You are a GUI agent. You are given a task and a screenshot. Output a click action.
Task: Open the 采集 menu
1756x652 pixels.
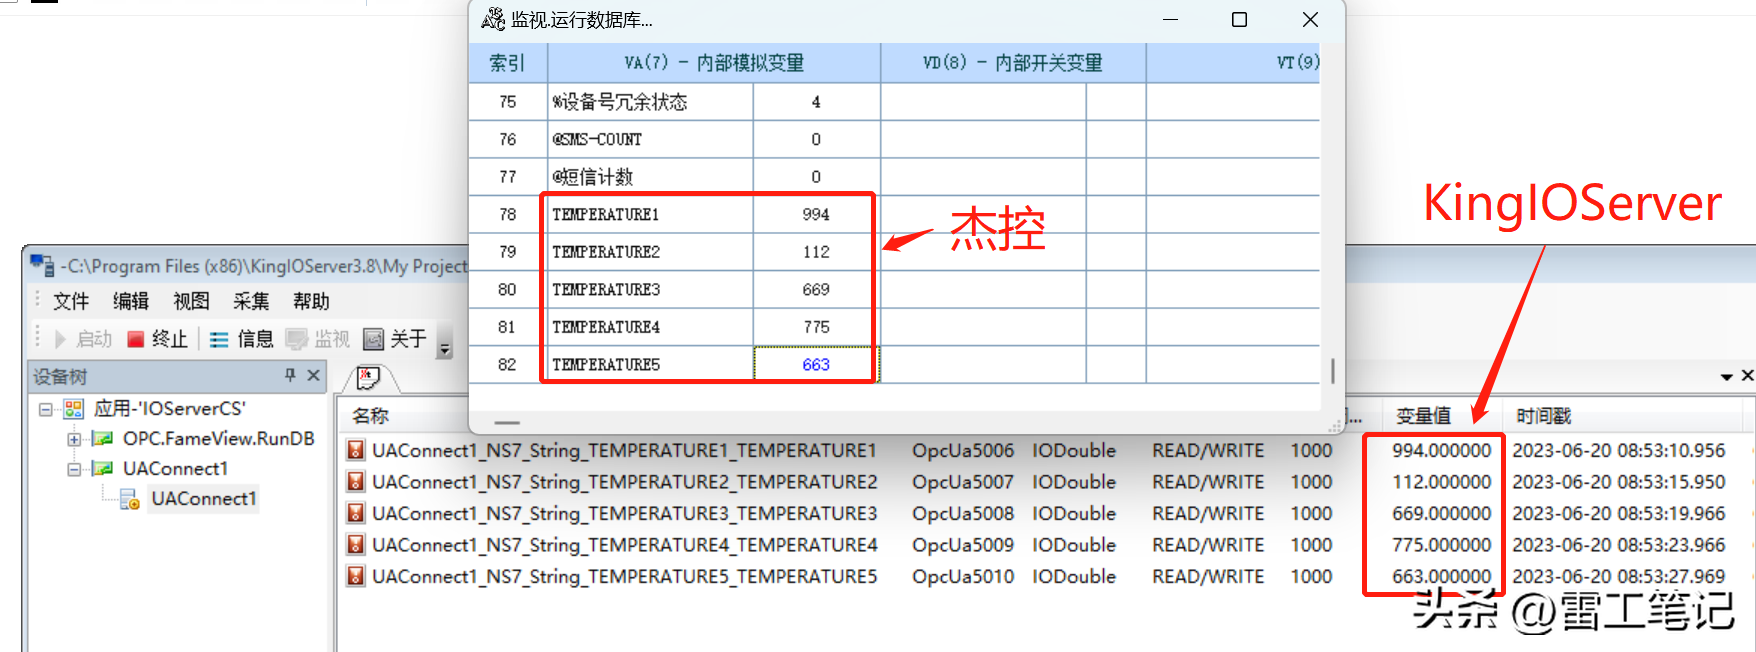click(x=250, y=301)
